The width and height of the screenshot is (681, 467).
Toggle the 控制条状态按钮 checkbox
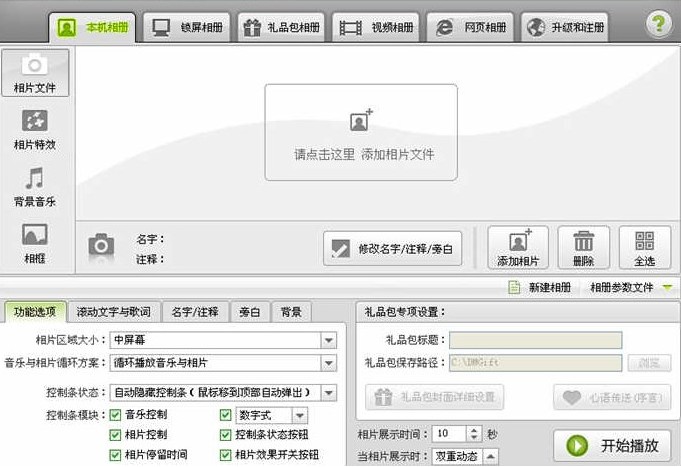tap(225, 434)
